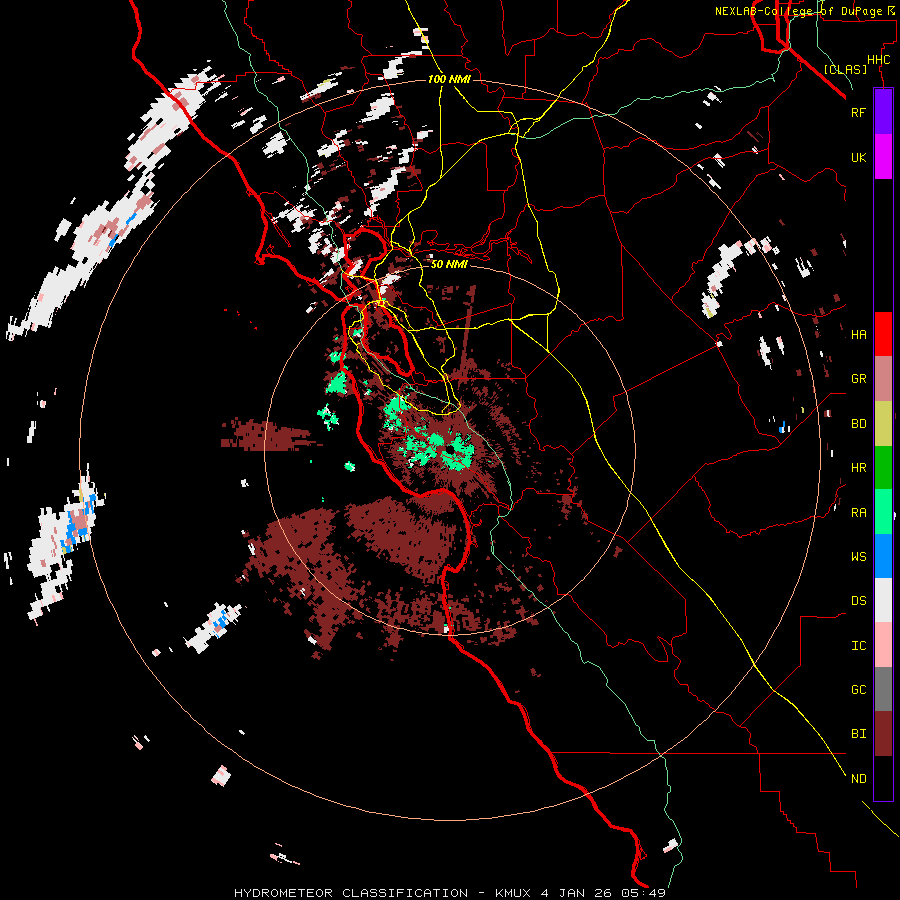The image size is (900, 900).
Task: Click the 'BI' legend label
Action: pos(858,734)
